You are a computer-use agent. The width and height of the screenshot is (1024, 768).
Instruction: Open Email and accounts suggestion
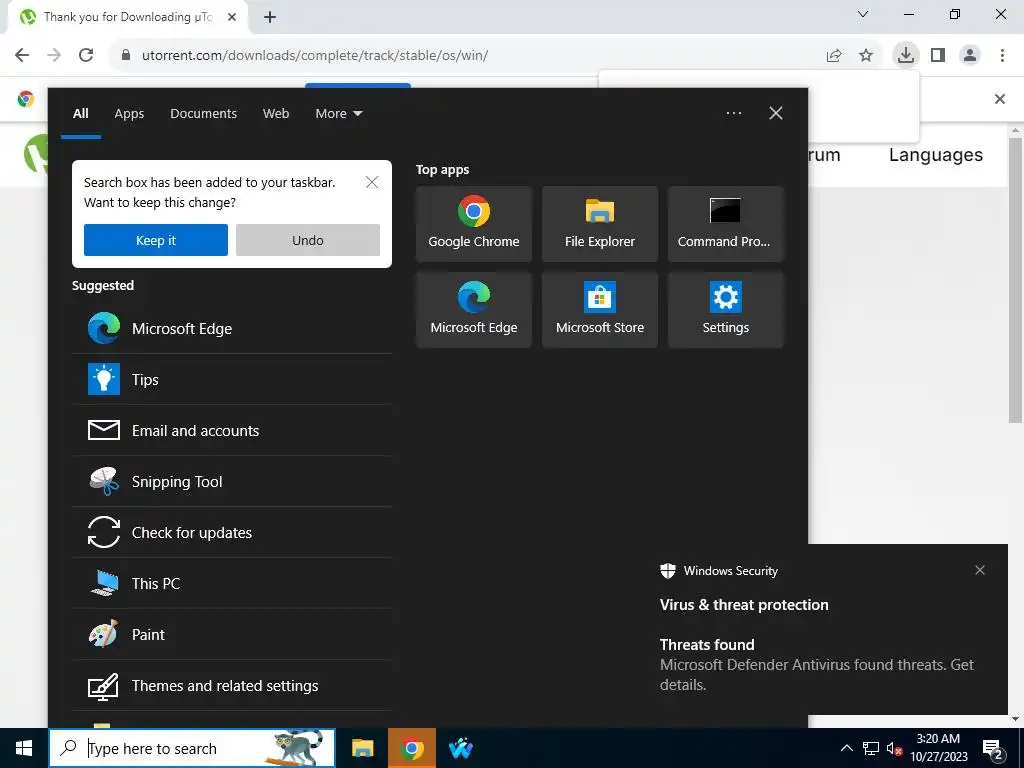[x=232, y=430]
